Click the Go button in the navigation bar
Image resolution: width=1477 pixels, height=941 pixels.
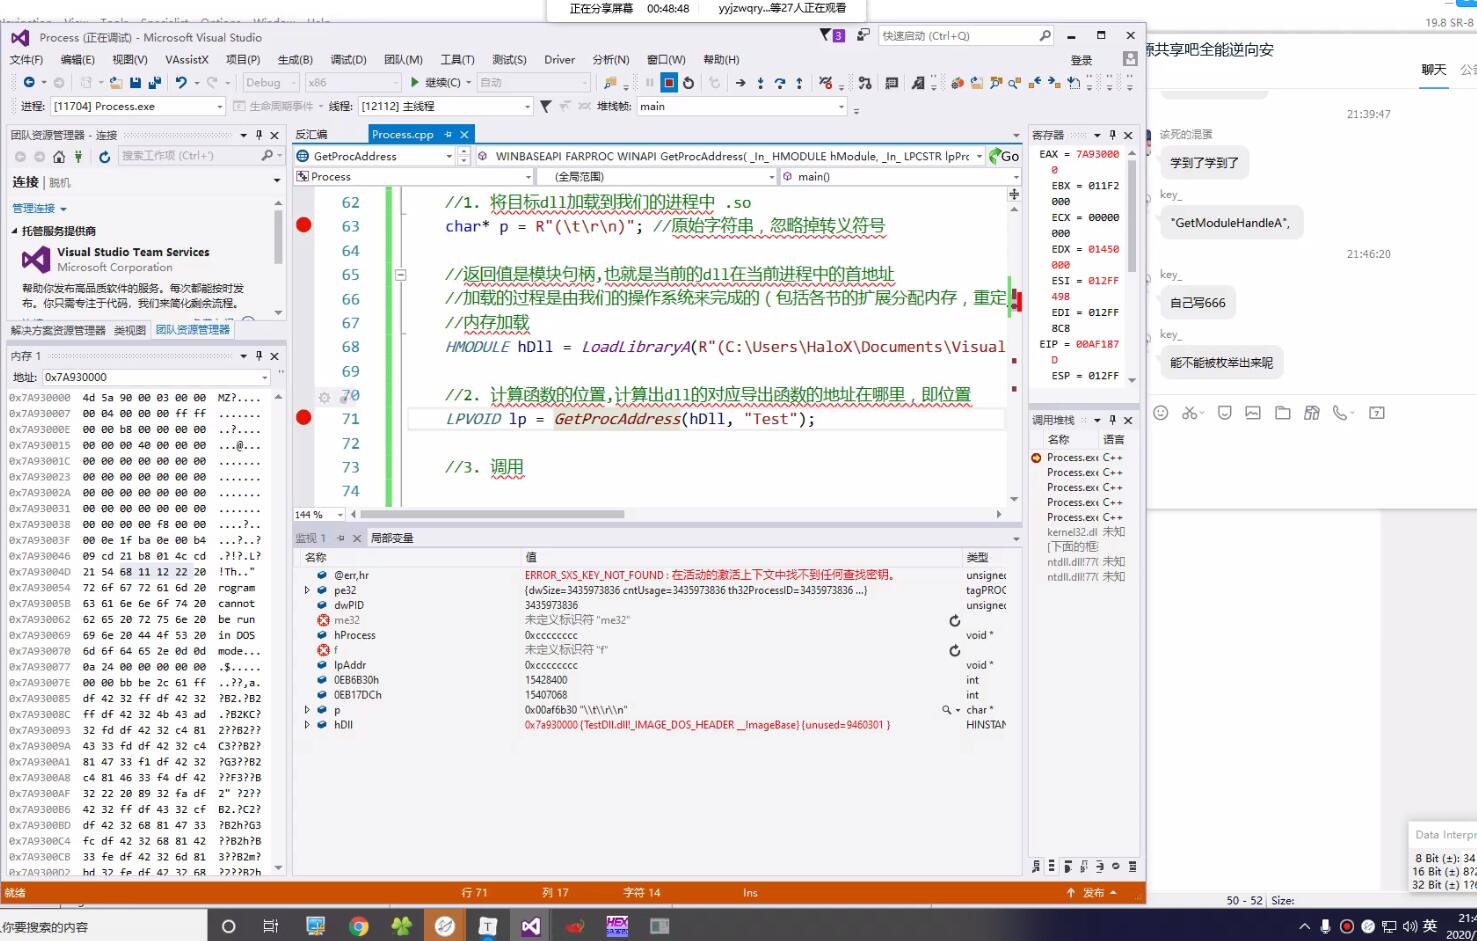coord(1003,156)
